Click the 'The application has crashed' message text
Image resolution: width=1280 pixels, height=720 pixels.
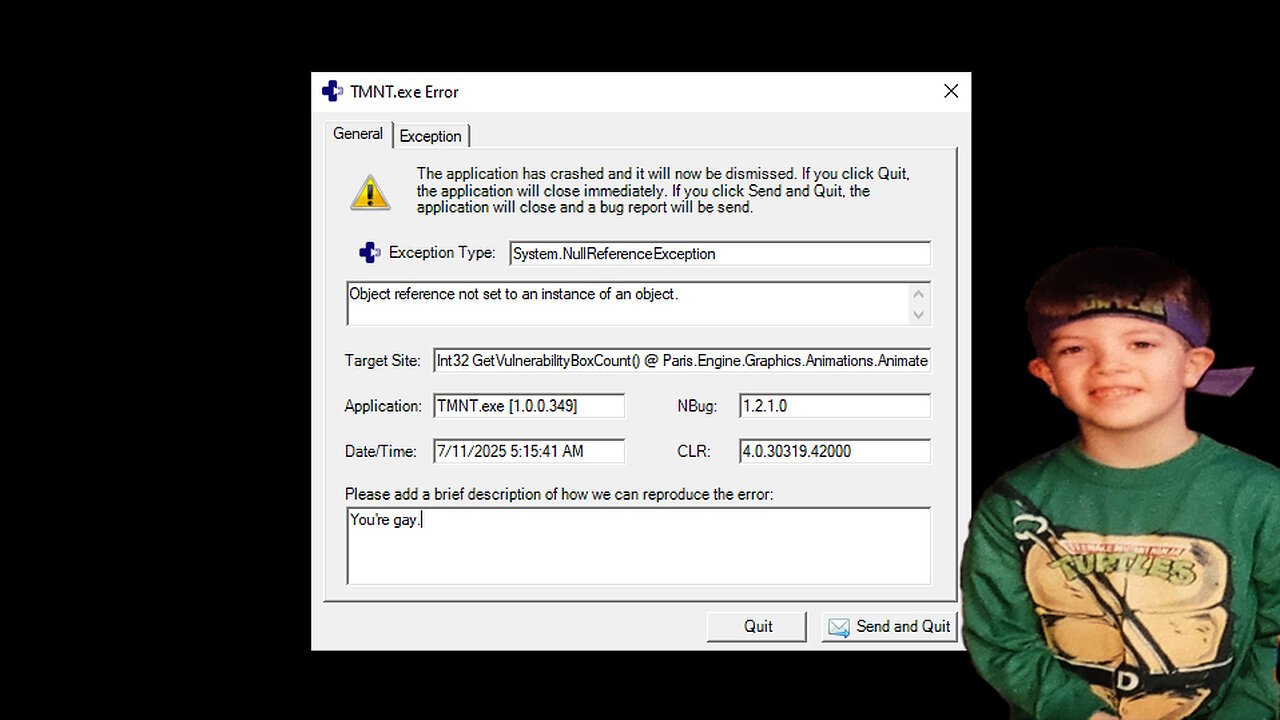pos(663,190)
